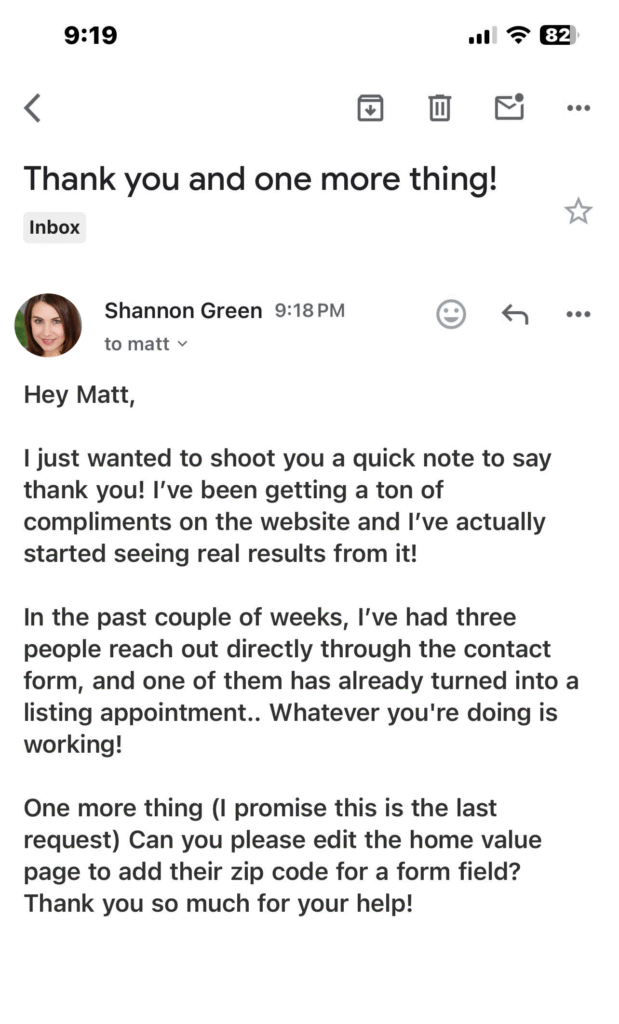619x1024 pixels.
Task: Star the 'Thank you and one more thing!' email
Action: (x=578, y=211)
